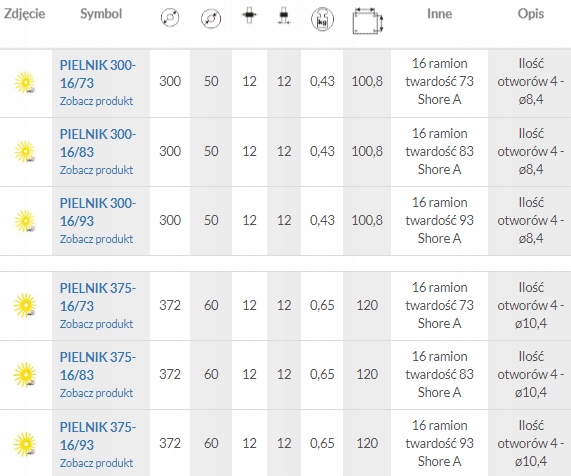Open PIELNIK 300-16/83 product photo thumbnail
This screenshot has width=571, height=476.
tap(25, 152)
